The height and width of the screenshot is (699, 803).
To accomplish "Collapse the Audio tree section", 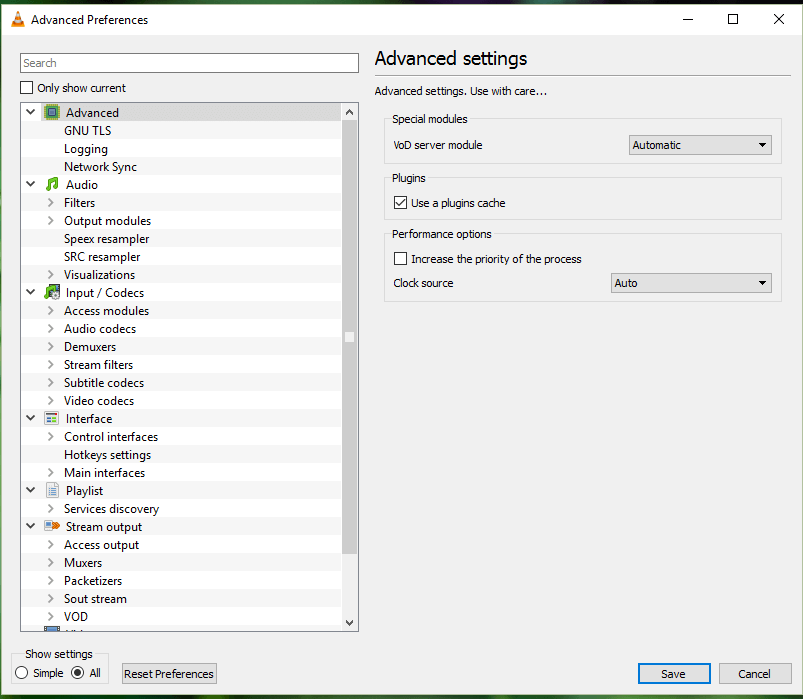I will coord(31,184).
